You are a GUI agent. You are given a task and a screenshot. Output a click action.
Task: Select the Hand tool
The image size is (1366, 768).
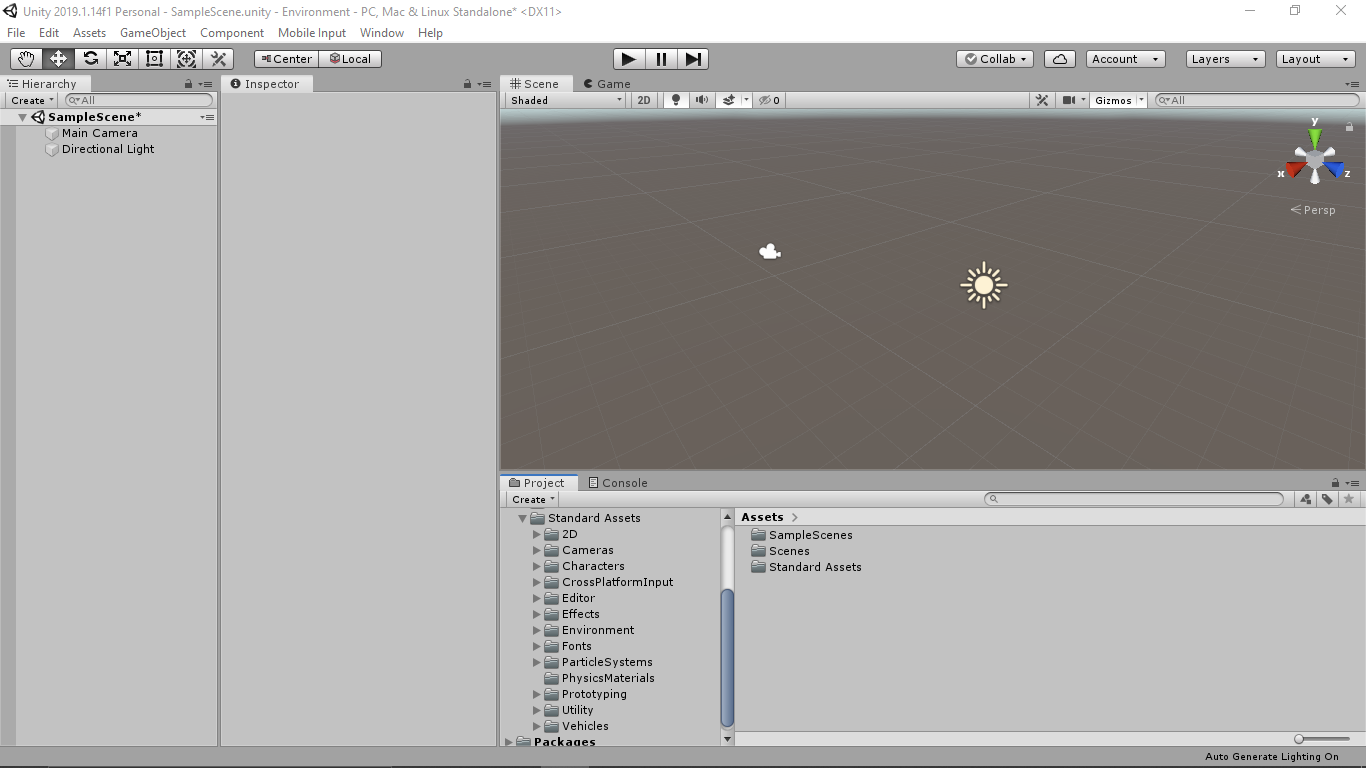[x=25, y=58]
